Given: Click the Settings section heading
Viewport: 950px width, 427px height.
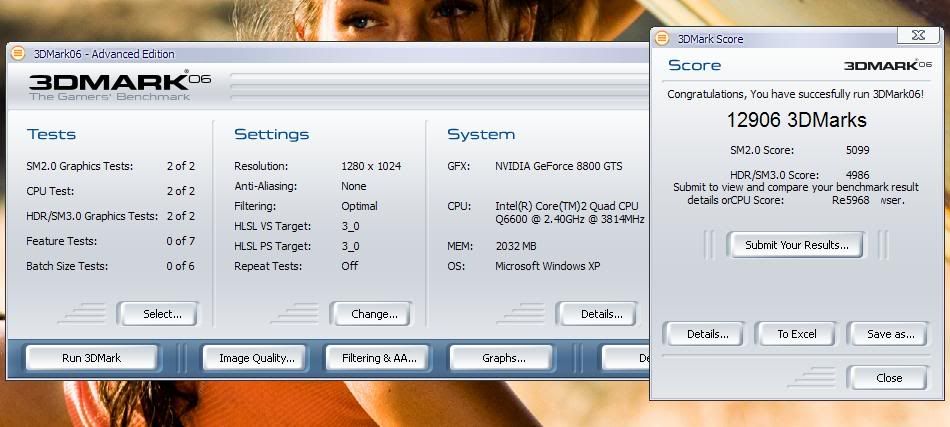Looking at the screenshot, I should [x=271, y=134].
